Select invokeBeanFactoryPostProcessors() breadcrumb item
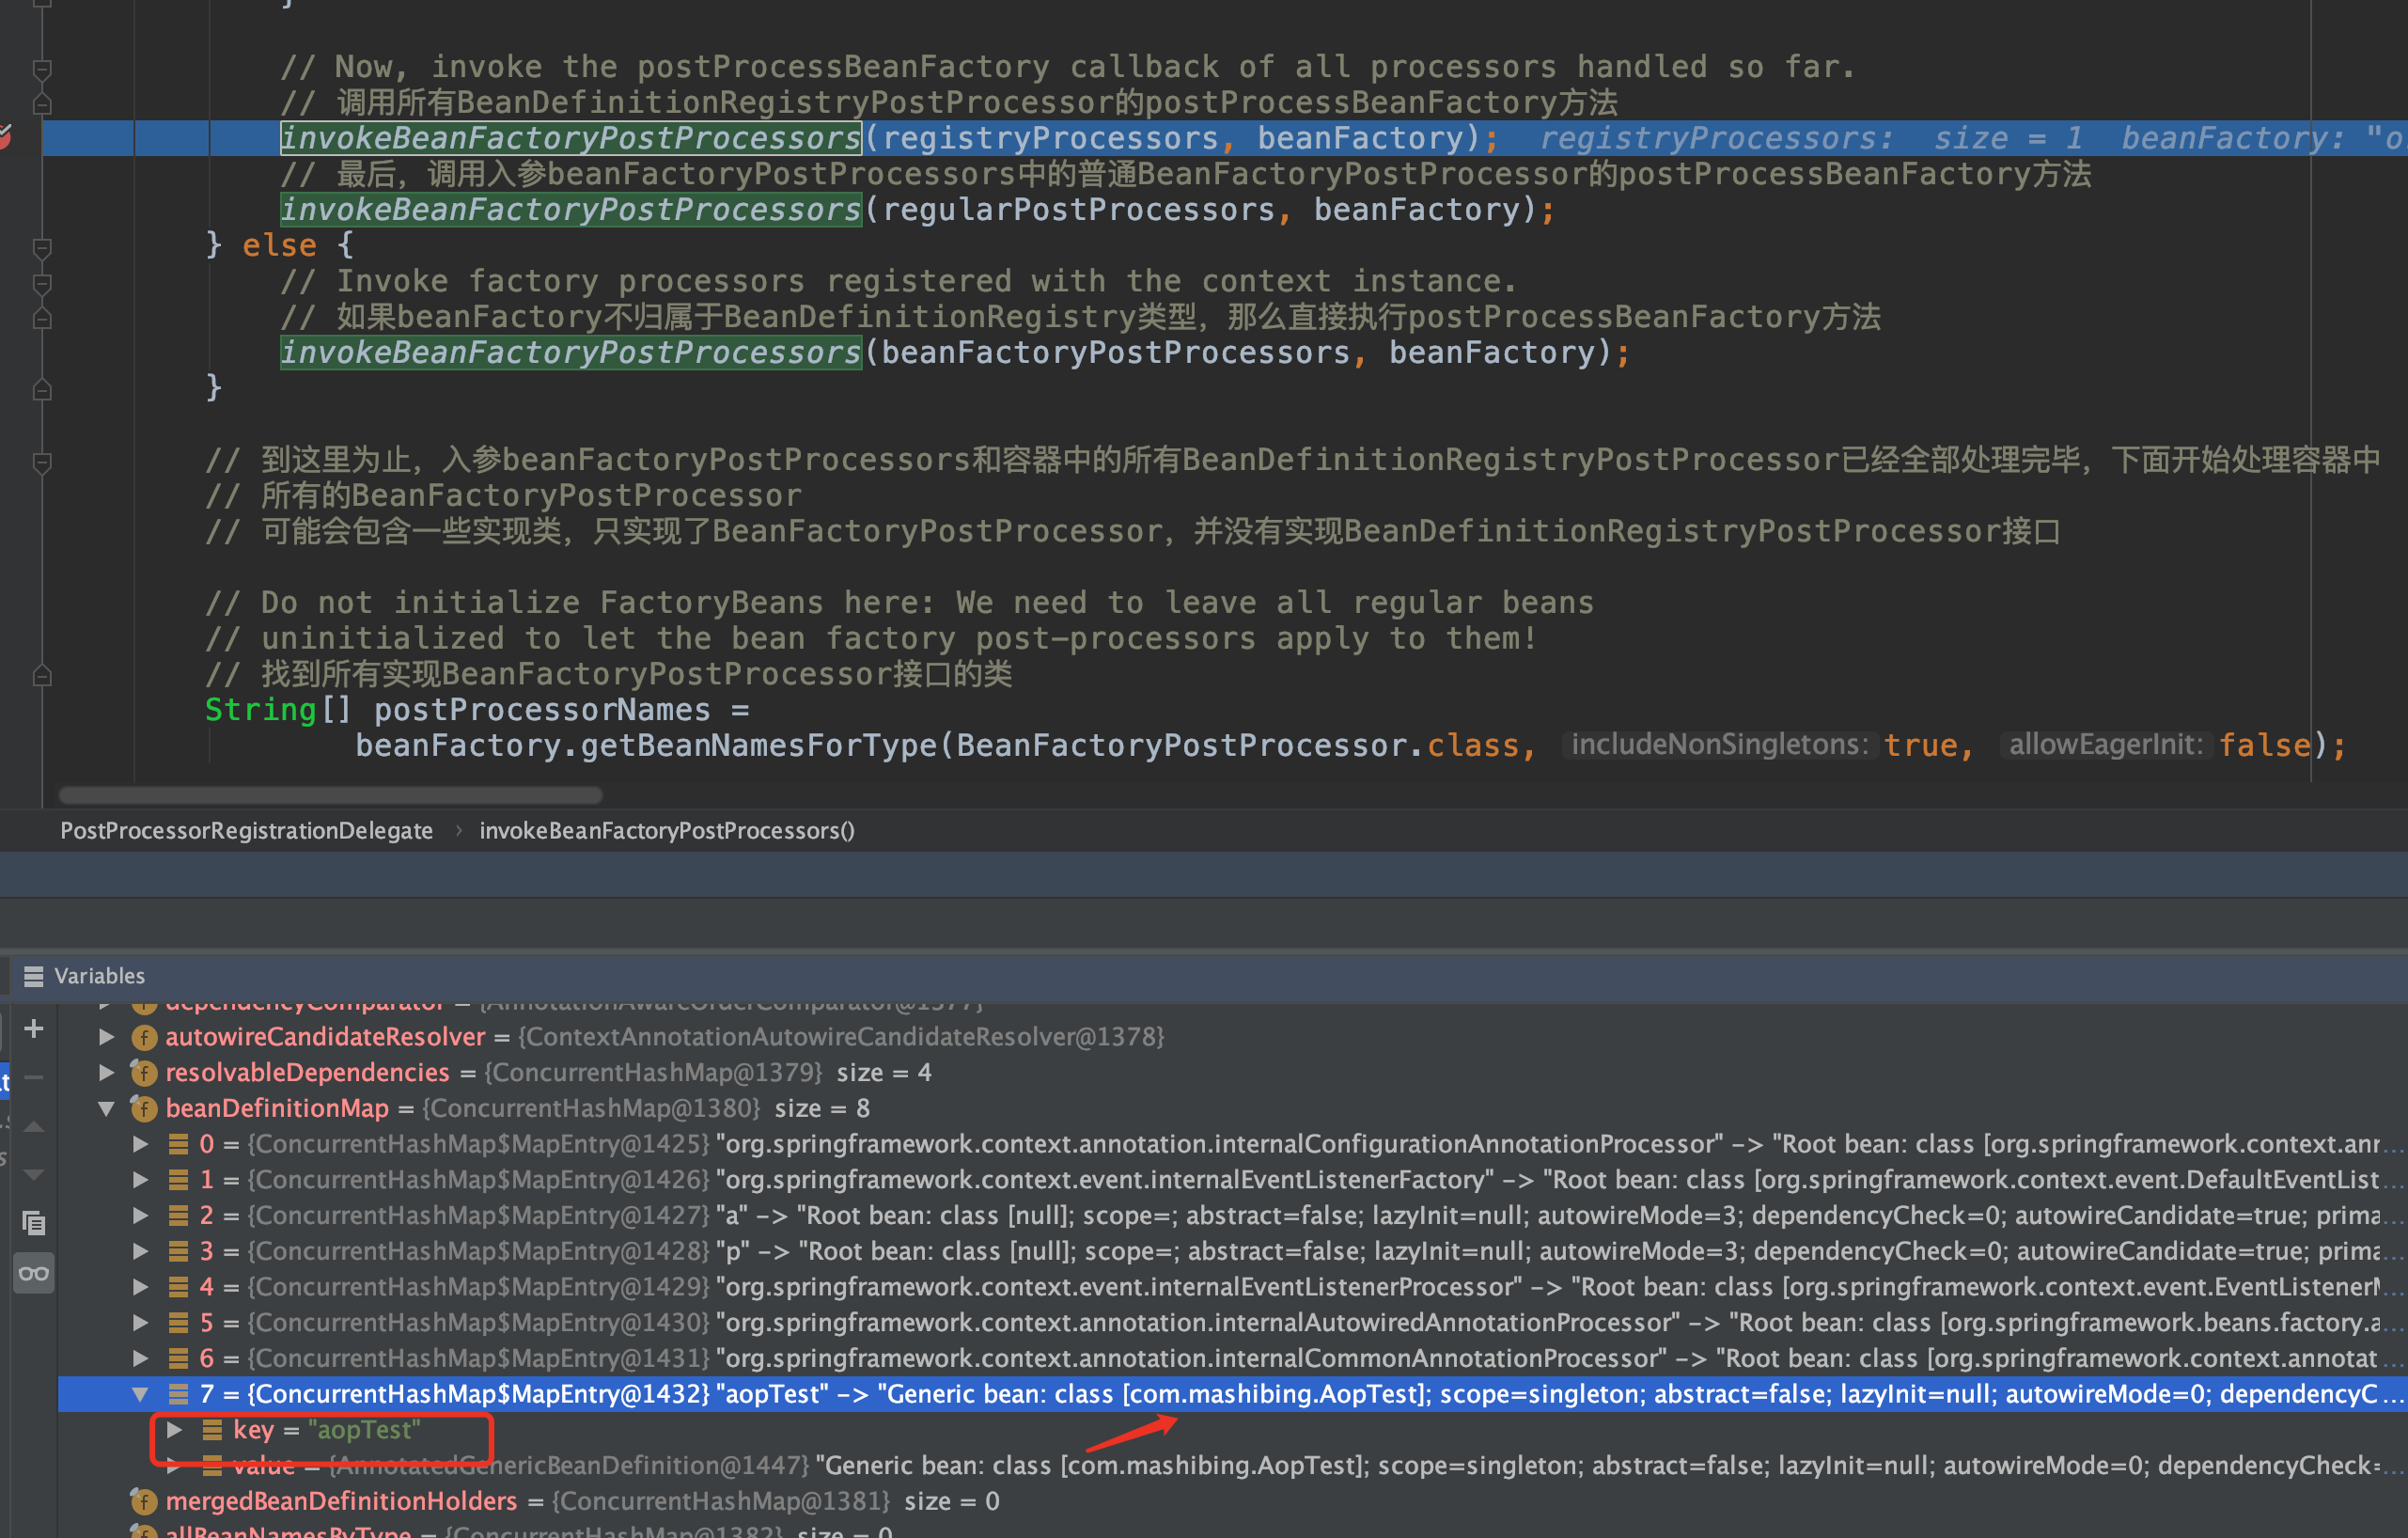 [666, 830]
